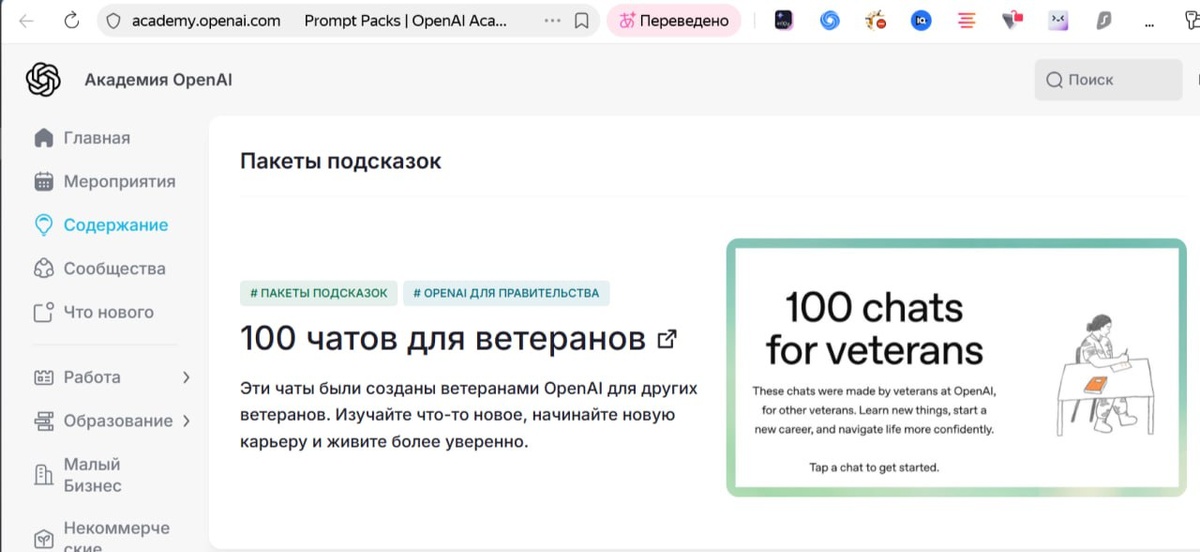Click the external link icon beside the title

coord(667,339)
